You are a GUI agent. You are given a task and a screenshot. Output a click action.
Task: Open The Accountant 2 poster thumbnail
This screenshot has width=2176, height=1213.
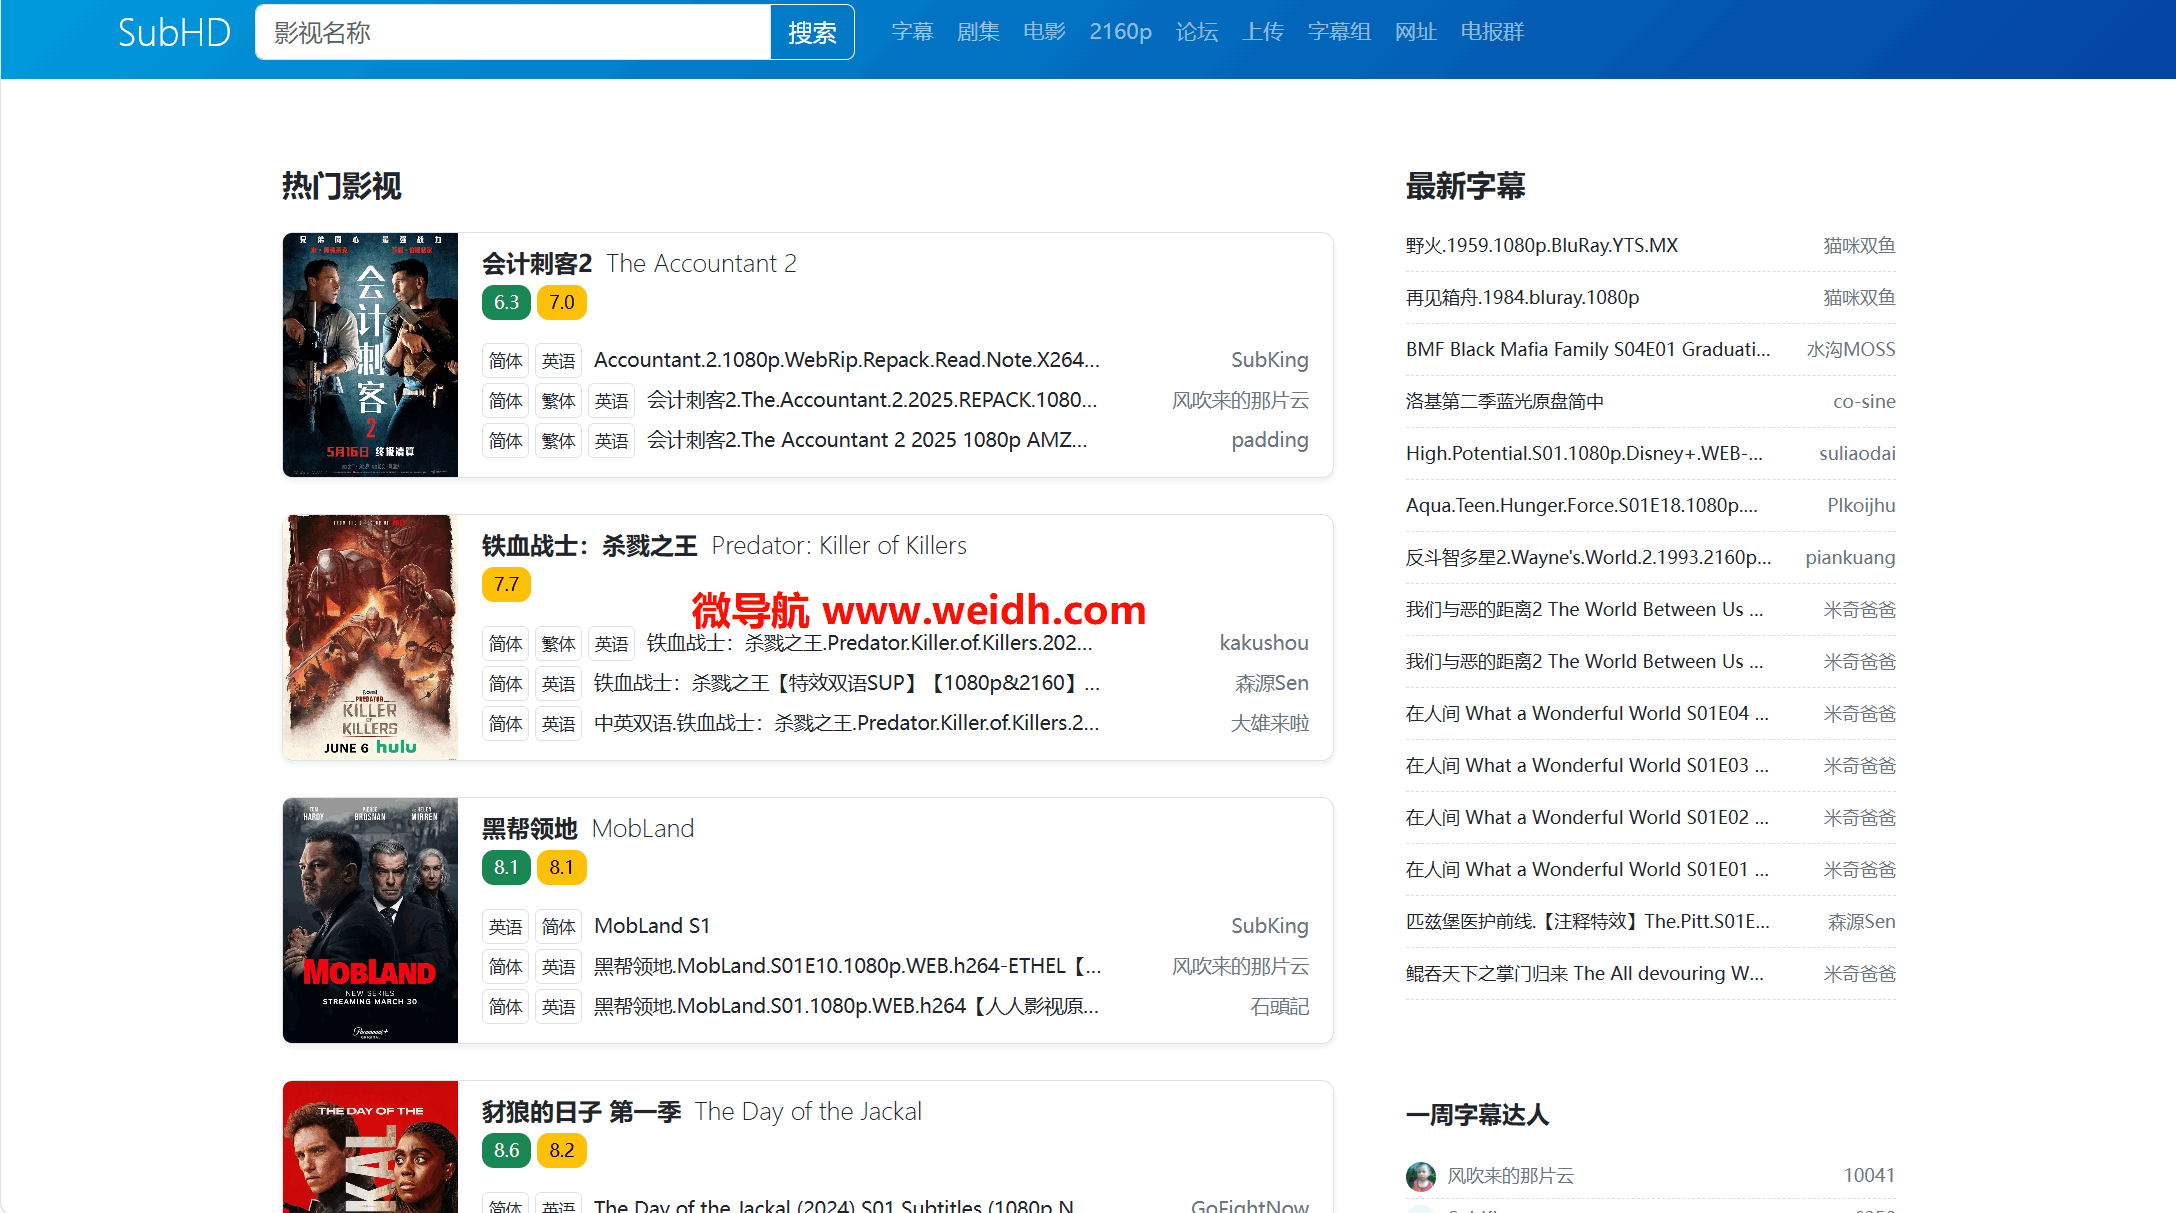point(370,355)
